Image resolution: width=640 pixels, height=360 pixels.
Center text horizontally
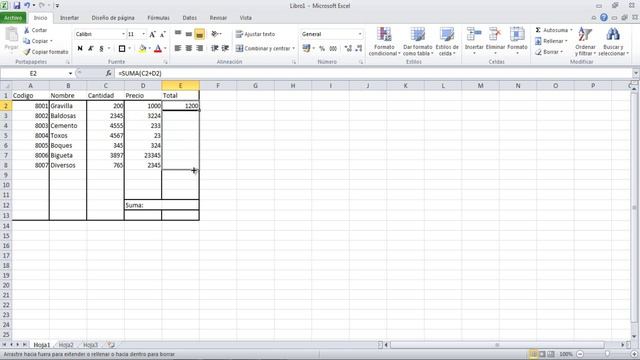click(189, 48)
